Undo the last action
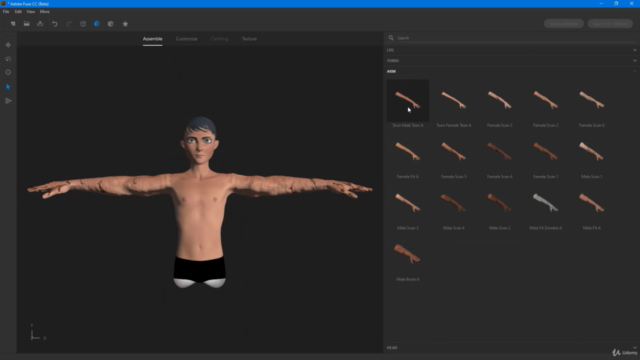This screenshot has height=360, width=640. pos(55,24)
